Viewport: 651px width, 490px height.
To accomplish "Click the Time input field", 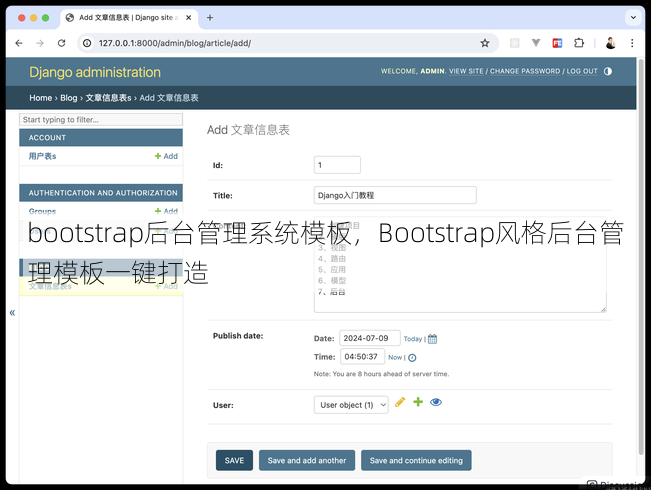I will click(362, 357).
